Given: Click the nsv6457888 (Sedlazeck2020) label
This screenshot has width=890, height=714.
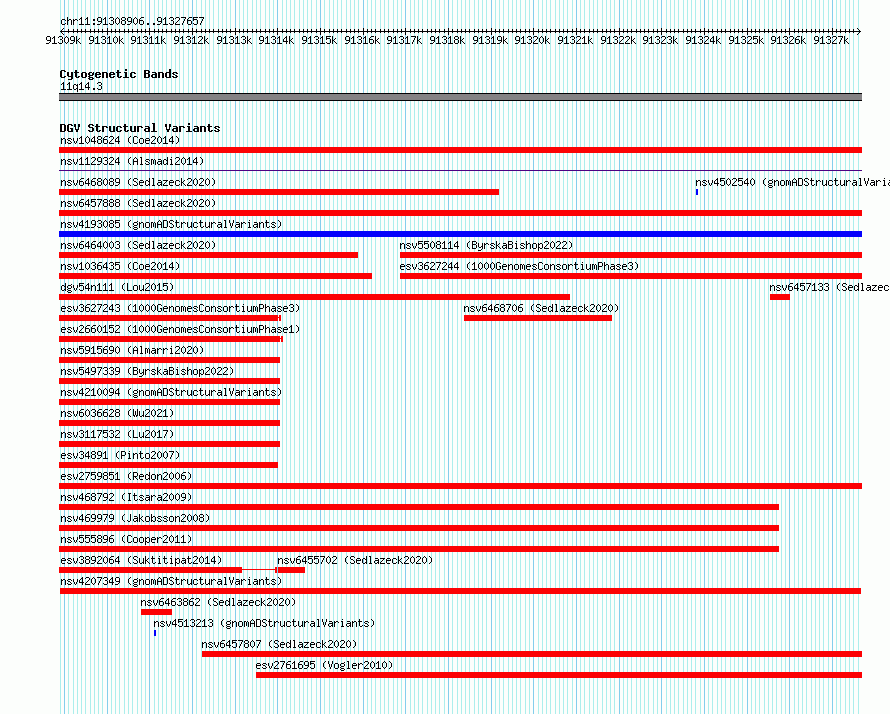Looking at the screenshot, I should [x=138, y=203].
